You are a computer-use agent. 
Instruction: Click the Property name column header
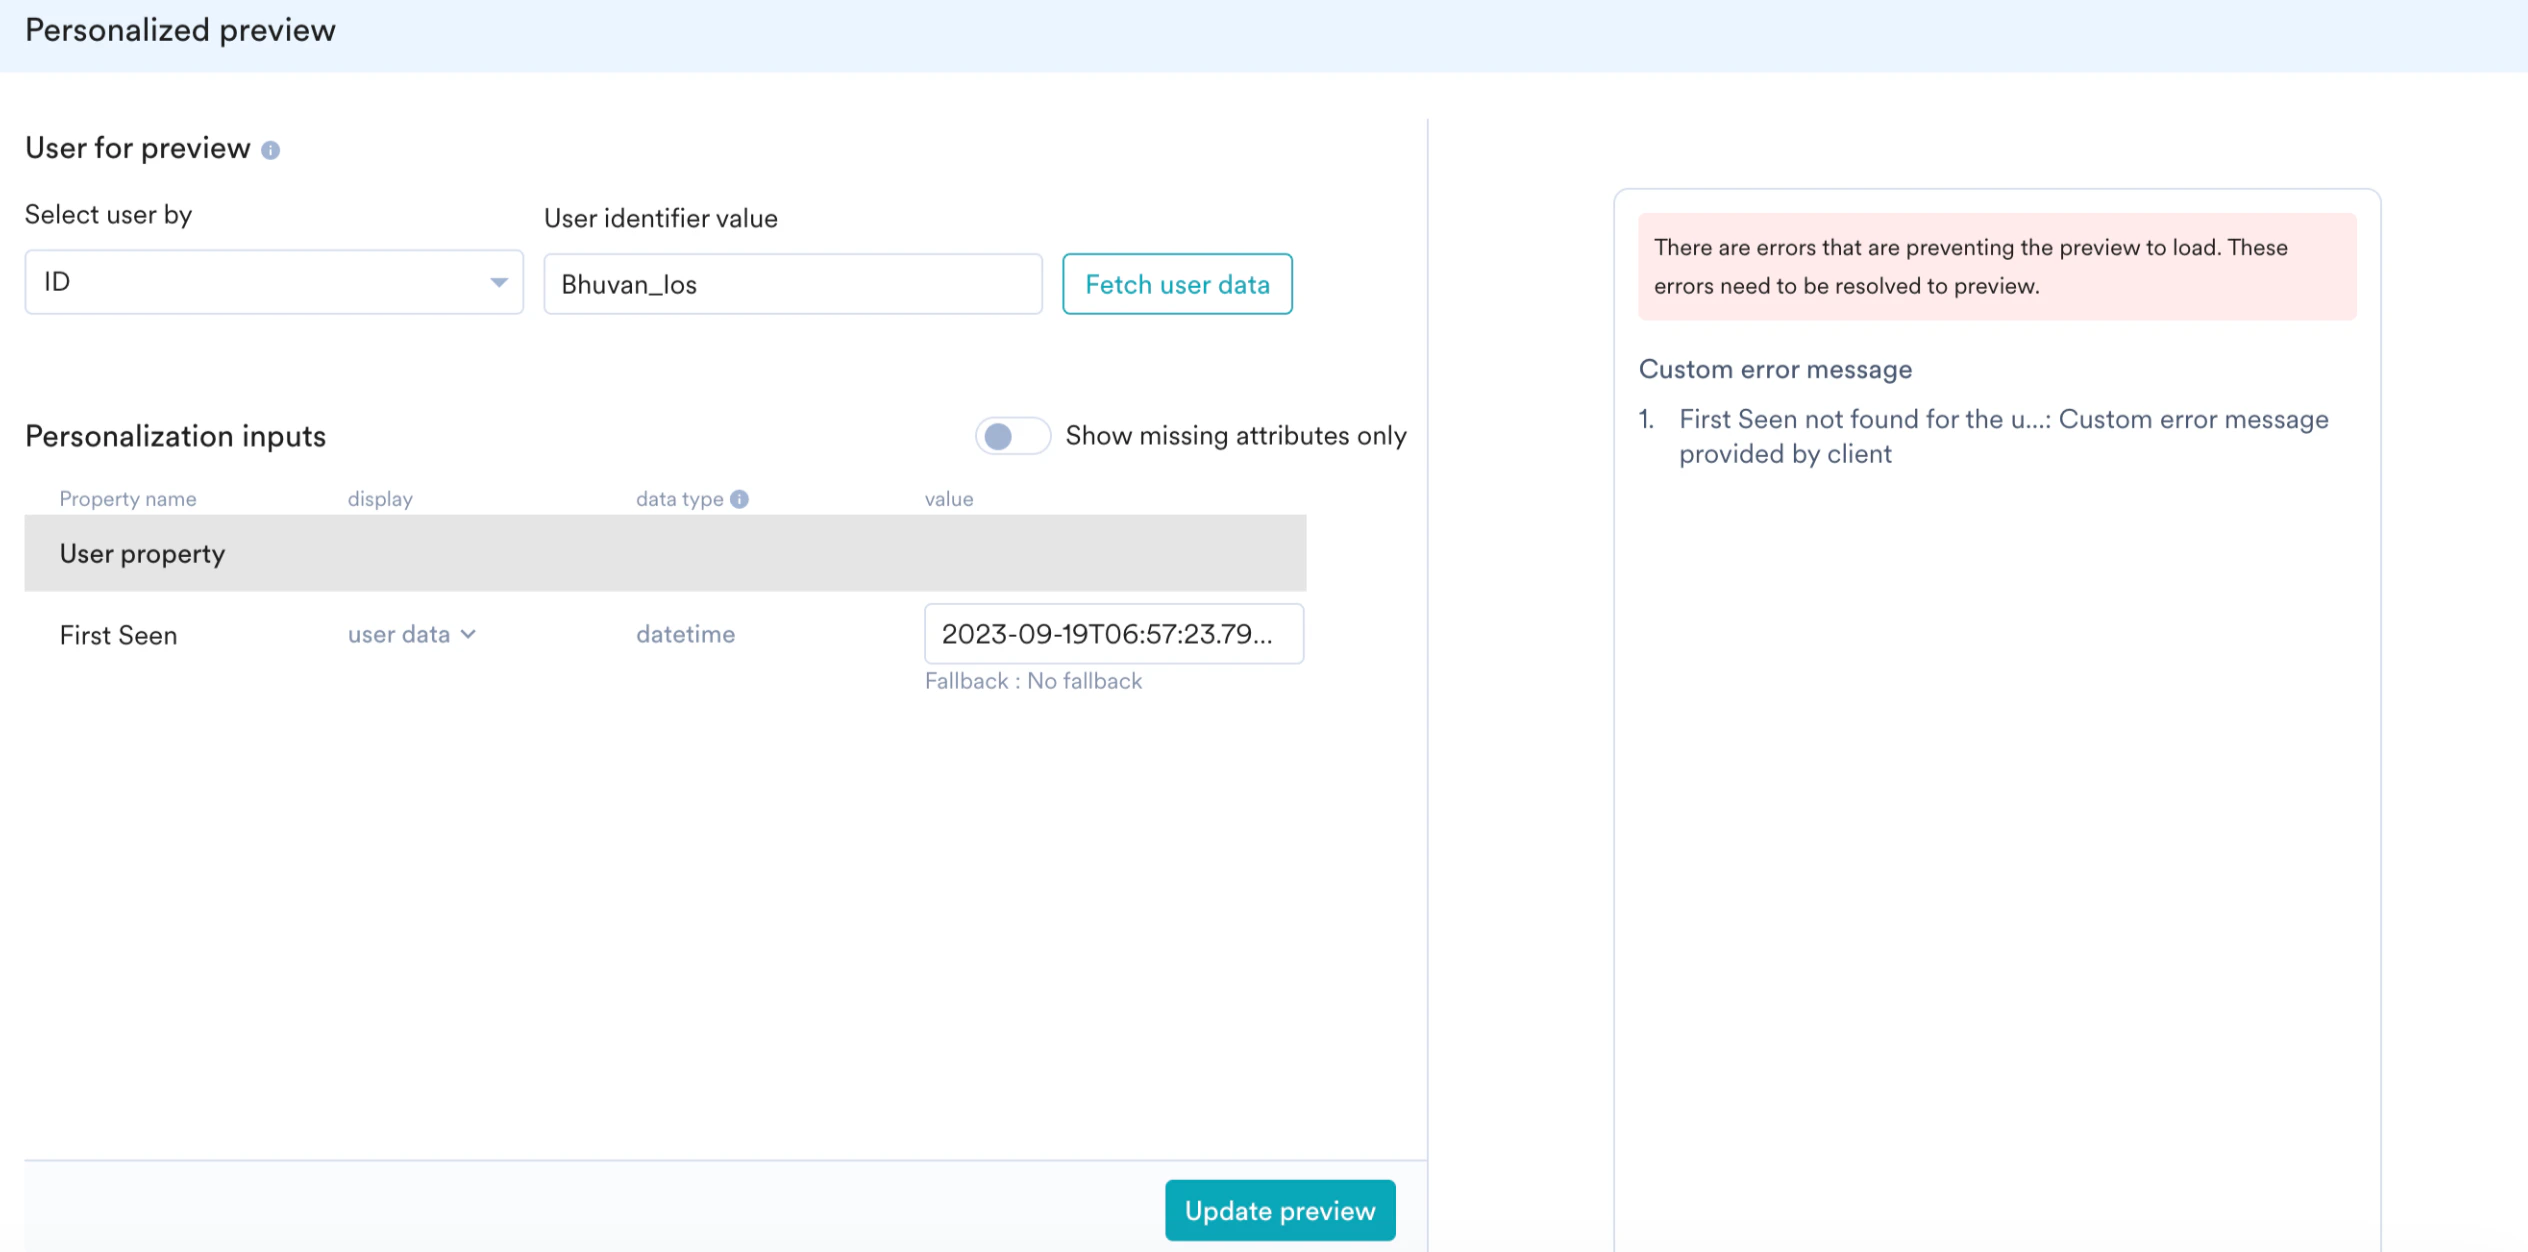point(127,499)
